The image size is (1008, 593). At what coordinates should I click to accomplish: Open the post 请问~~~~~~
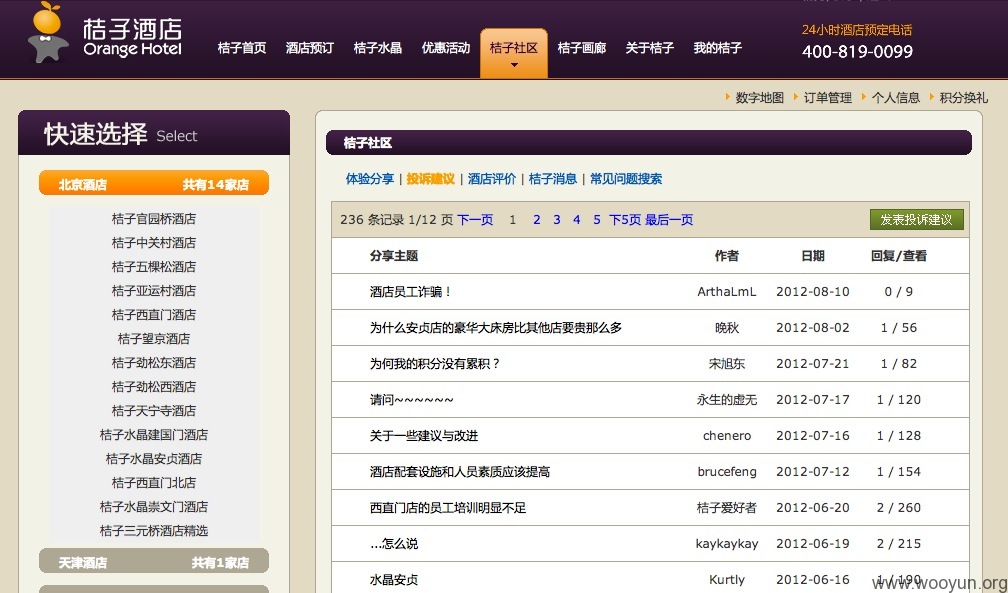click(x=411, y=400)
